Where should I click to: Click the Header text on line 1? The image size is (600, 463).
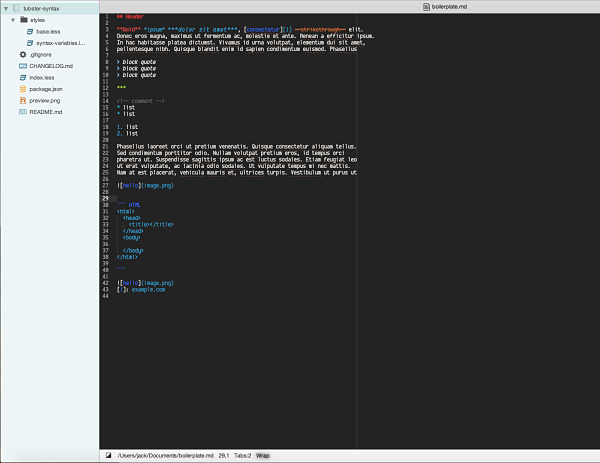pos(134,16)
